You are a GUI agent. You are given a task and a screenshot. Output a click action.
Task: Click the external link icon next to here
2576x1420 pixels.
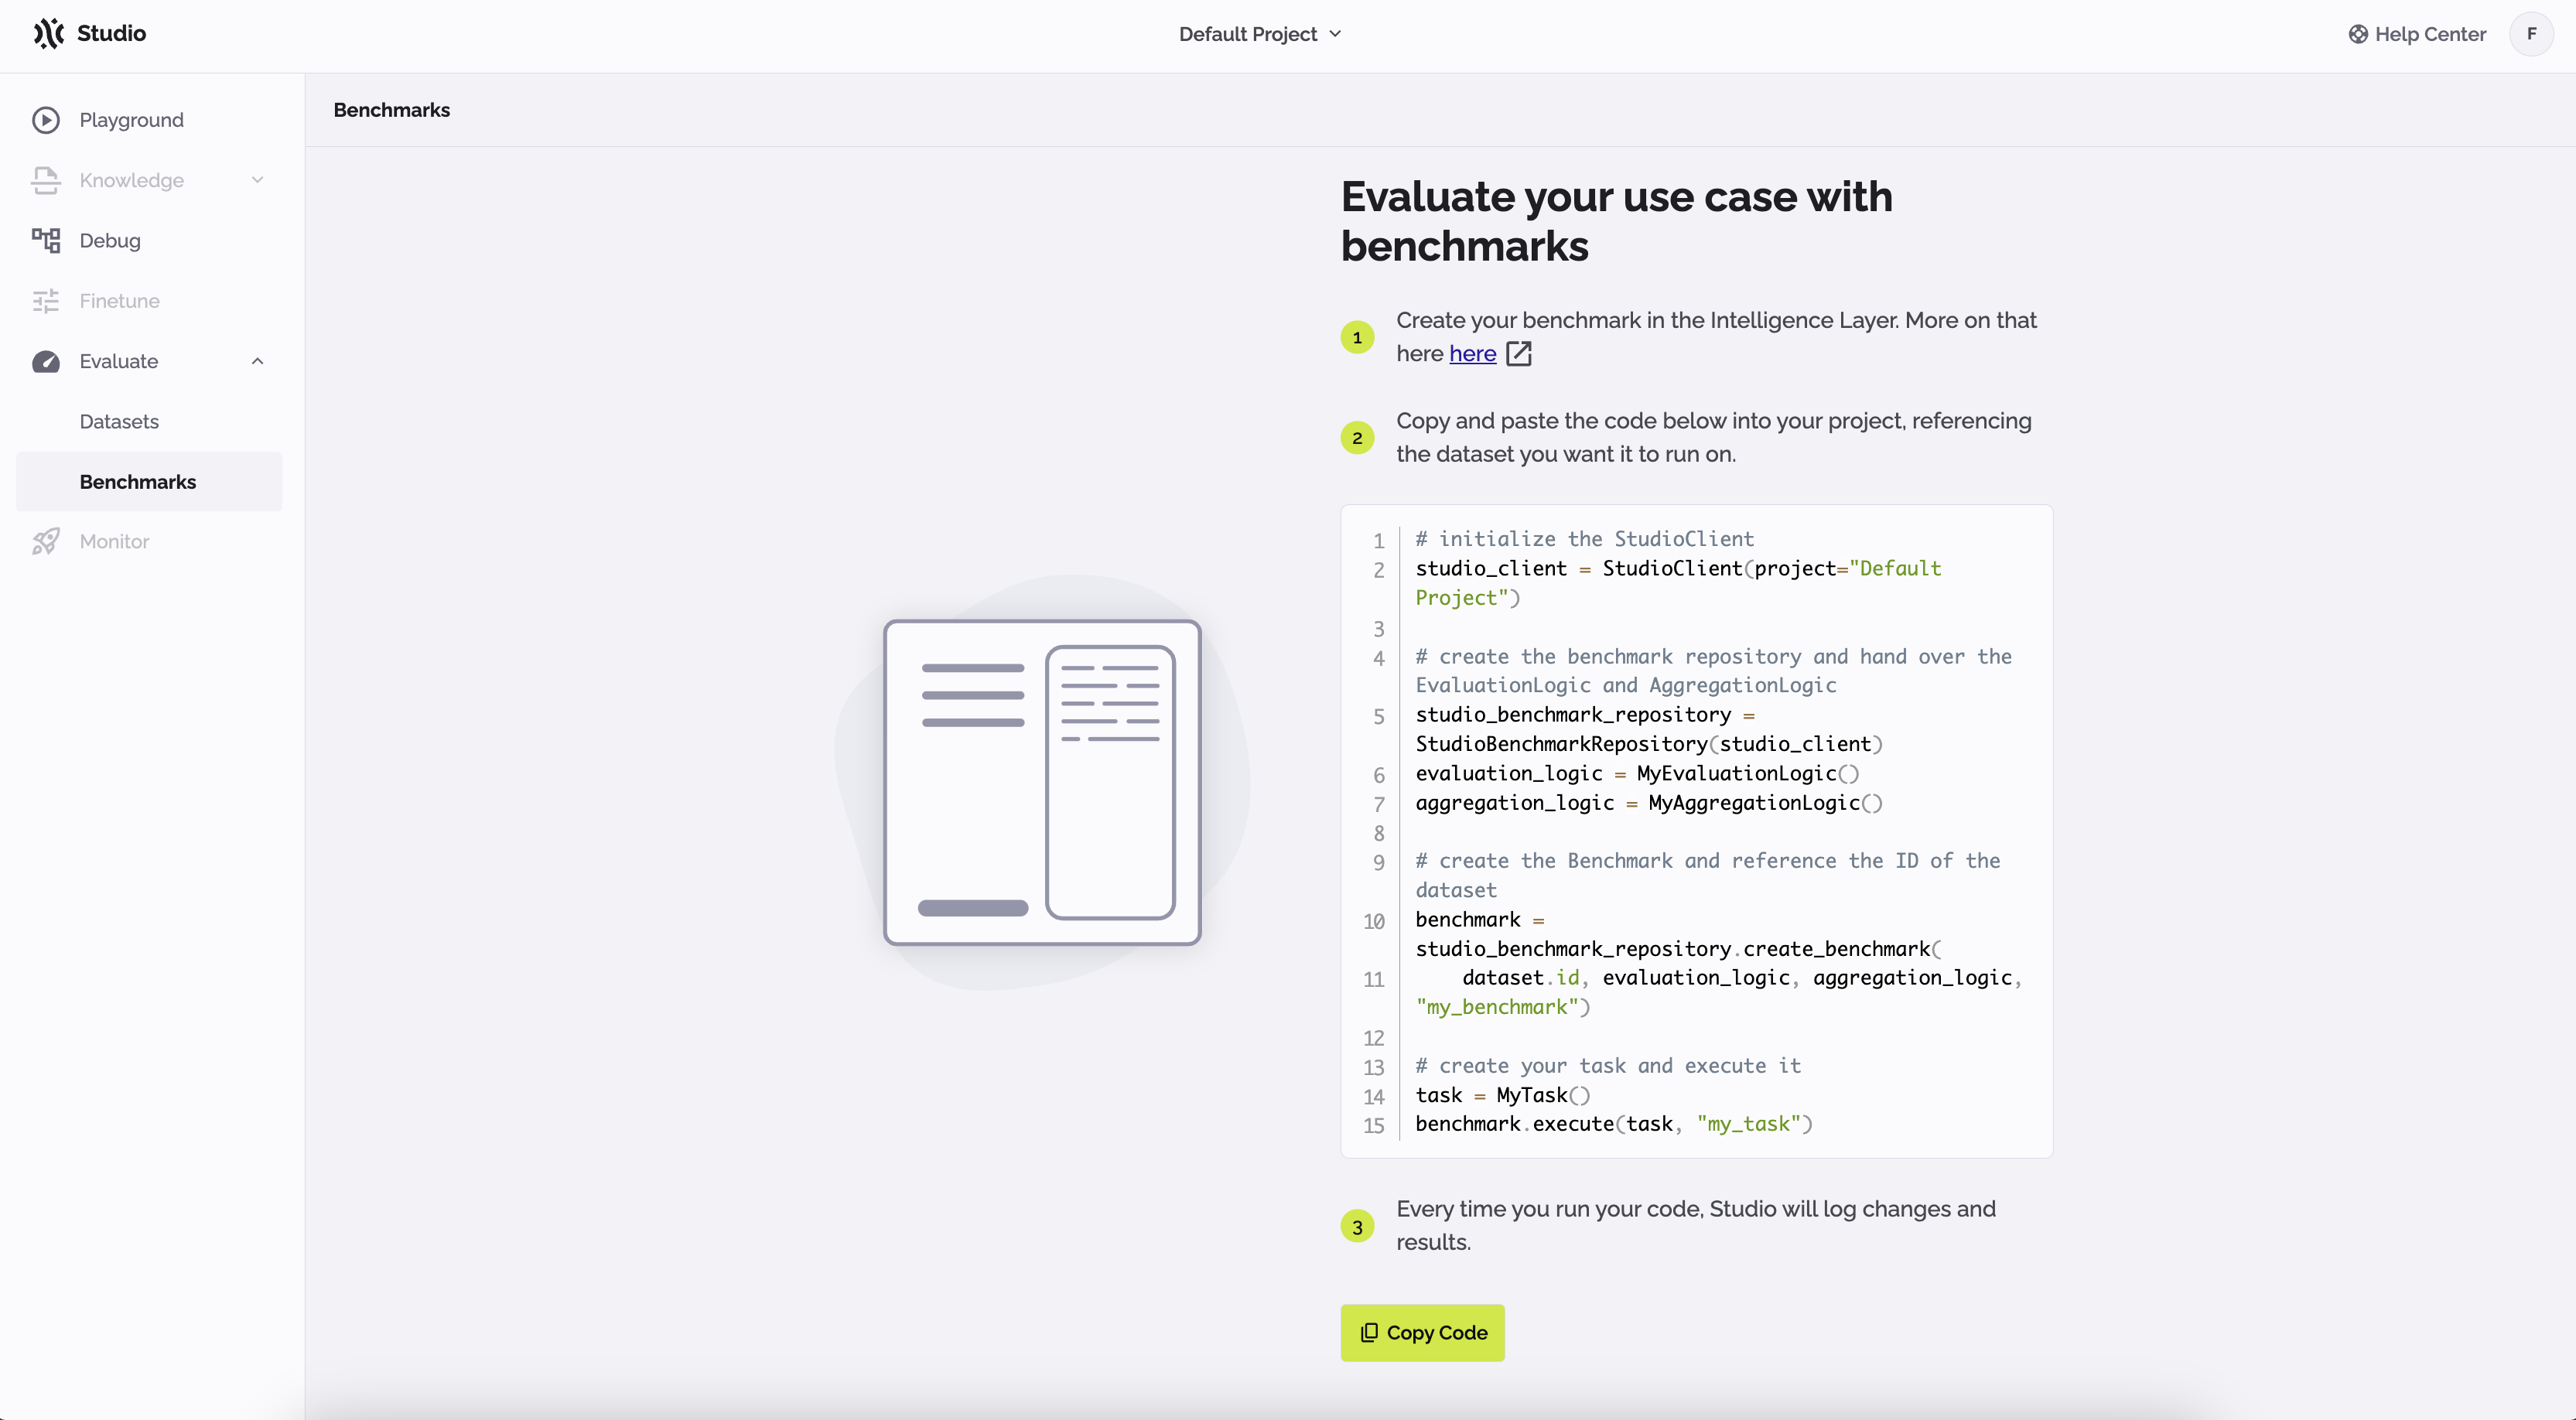tap(1518, 354)
